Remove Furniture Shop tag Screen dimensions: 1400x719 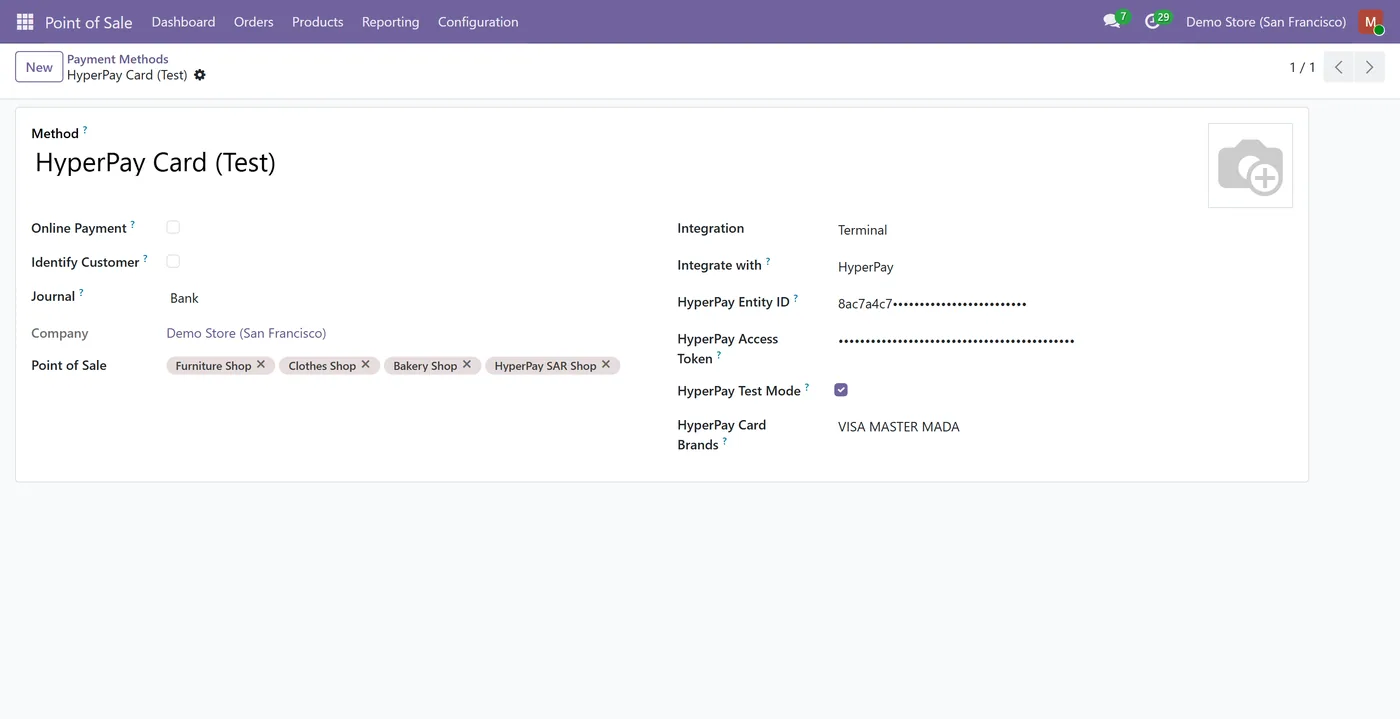[x=261, y=365]
